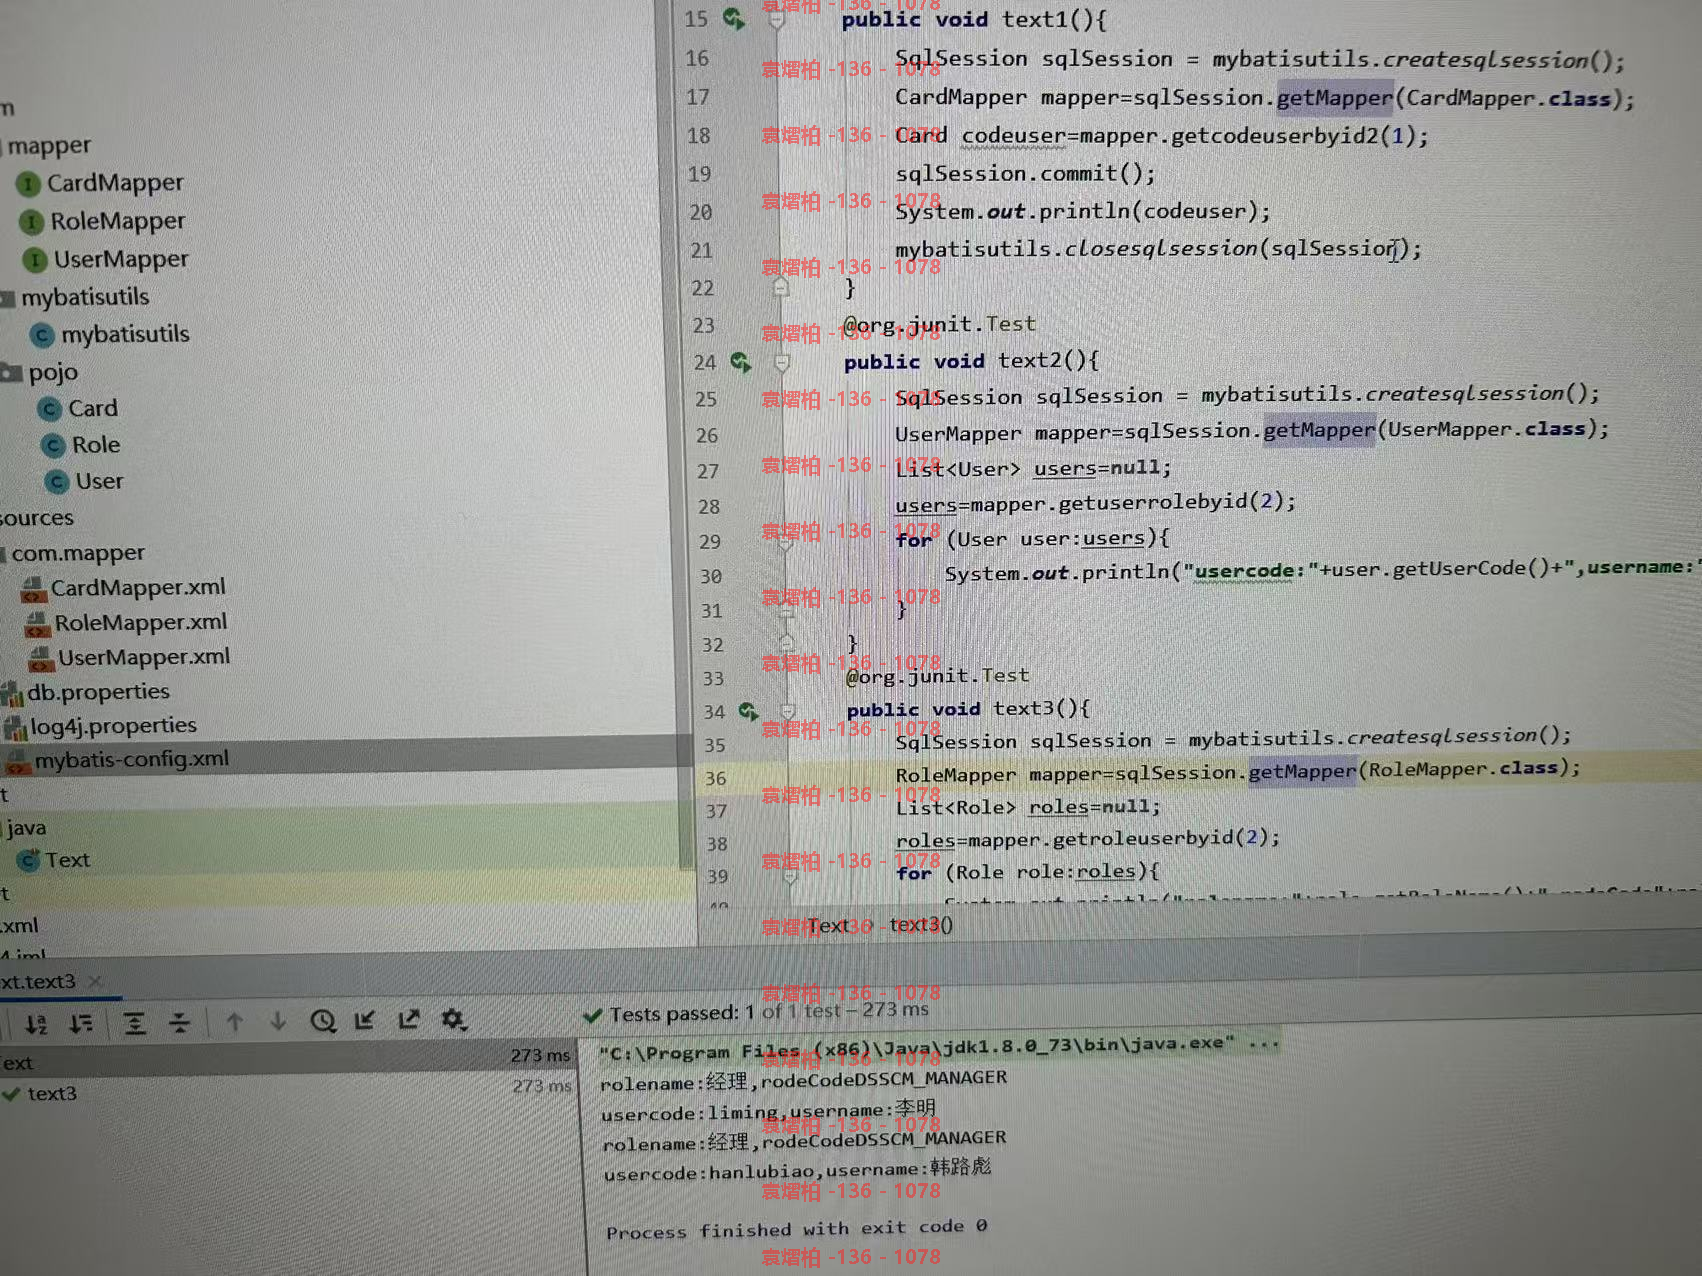Open test runner settings gear
Viewport: 1702px width, 1276px height.
pyautogui.click(x=453, y=1019)
